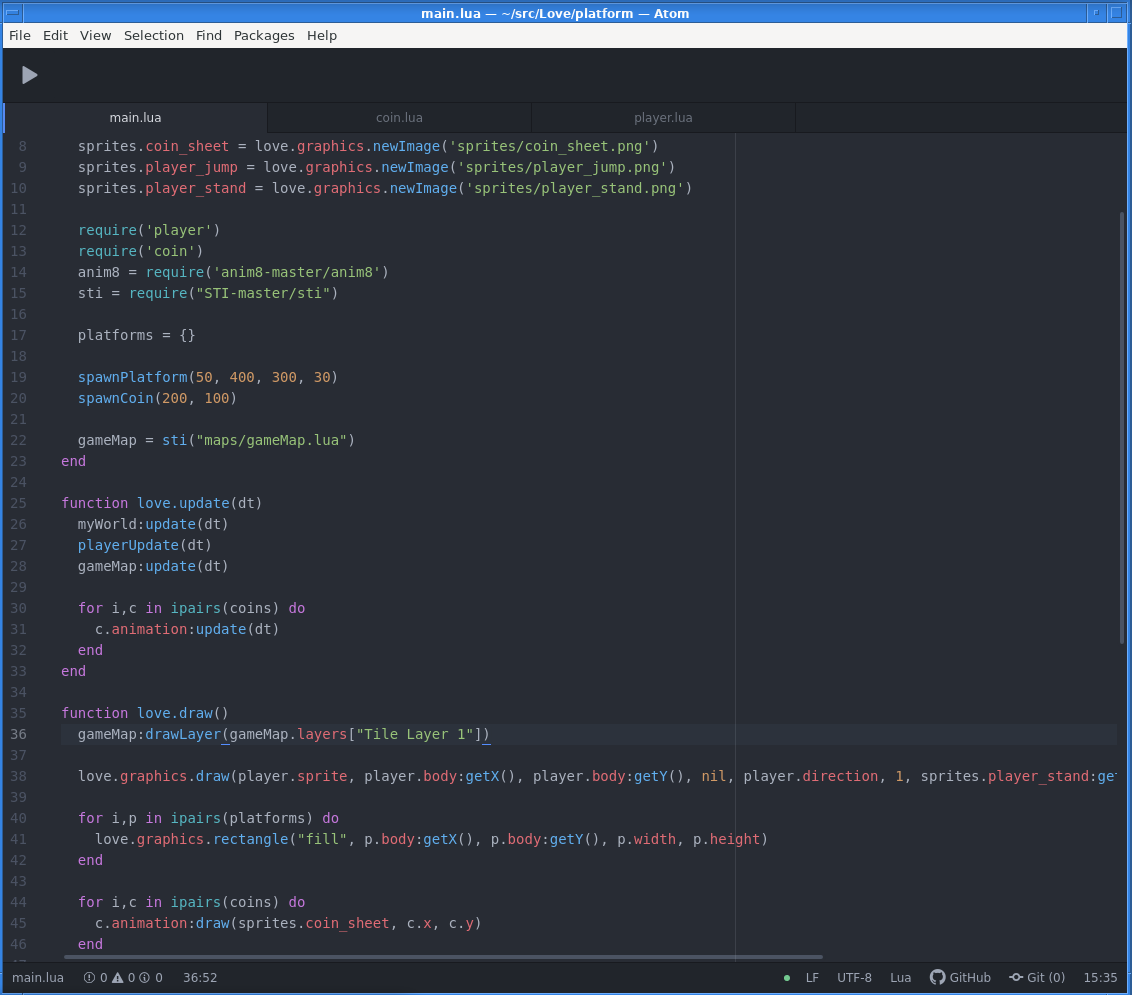This screenshot has height=995, width=1132.
Task: Click the info count icon in status bar
Action: tap(144, 978)
